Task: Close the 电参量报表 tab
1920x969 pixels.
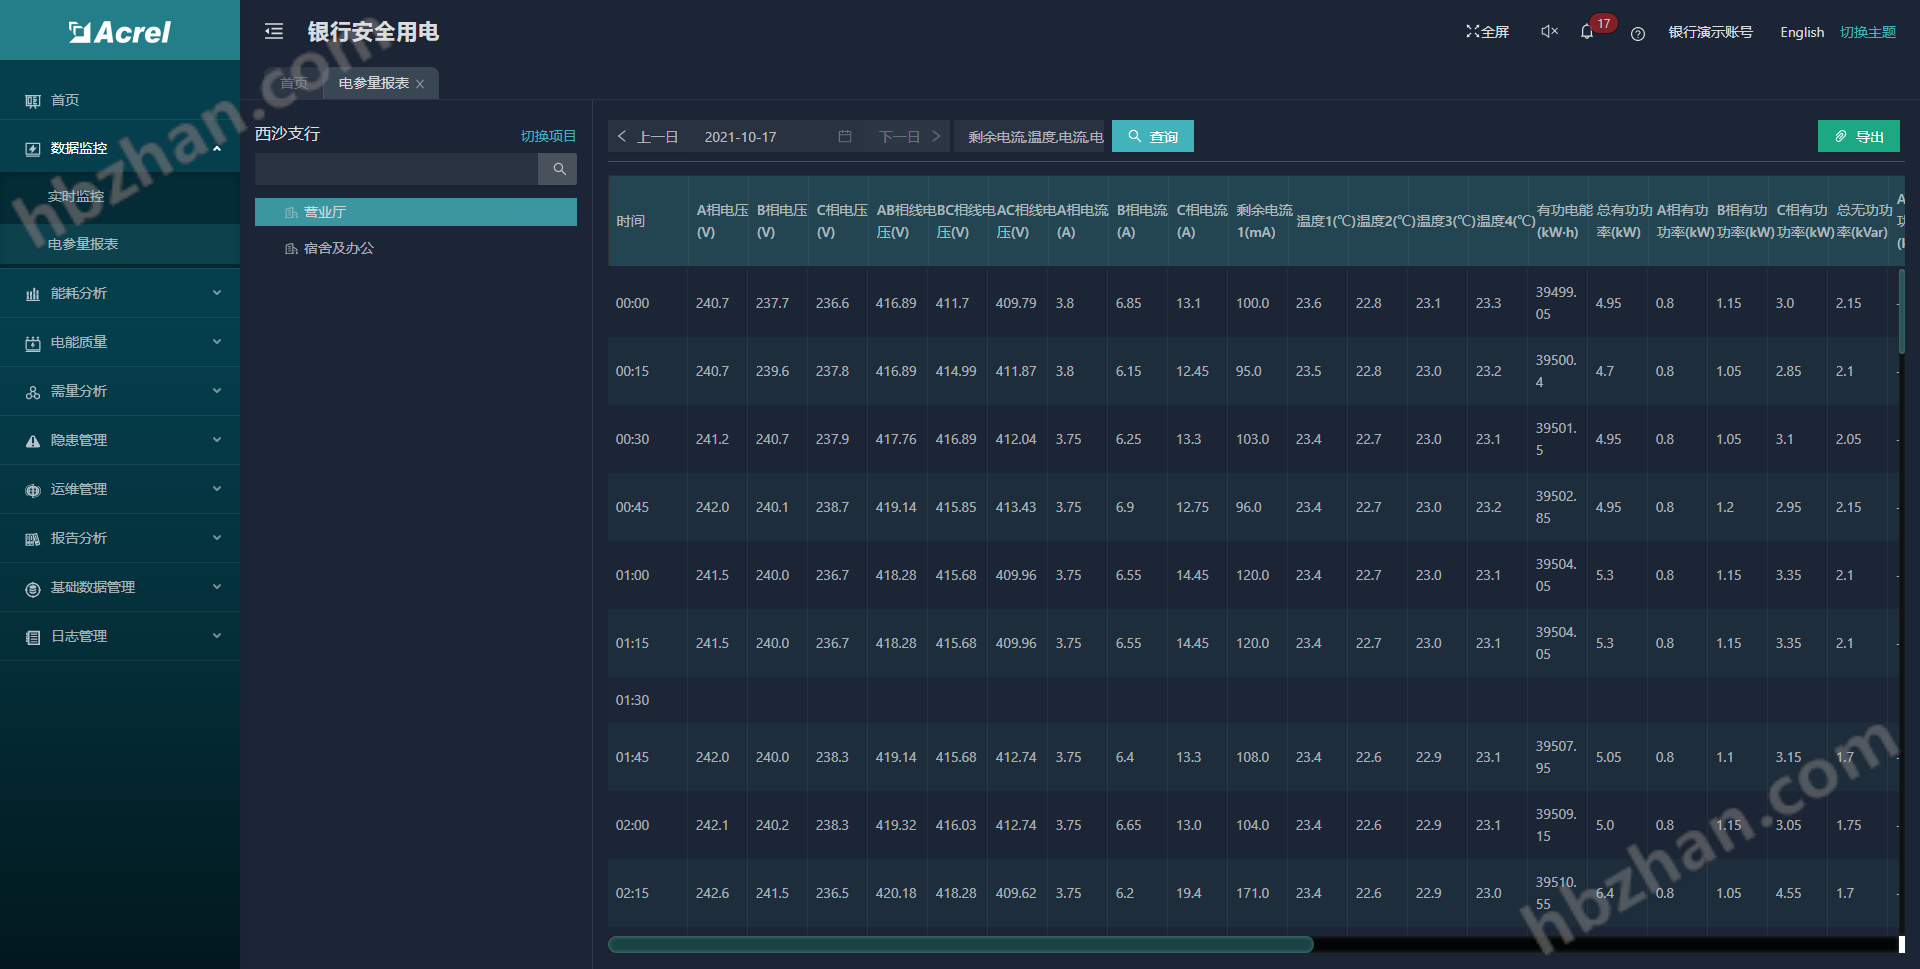Action: pos(420,84)
